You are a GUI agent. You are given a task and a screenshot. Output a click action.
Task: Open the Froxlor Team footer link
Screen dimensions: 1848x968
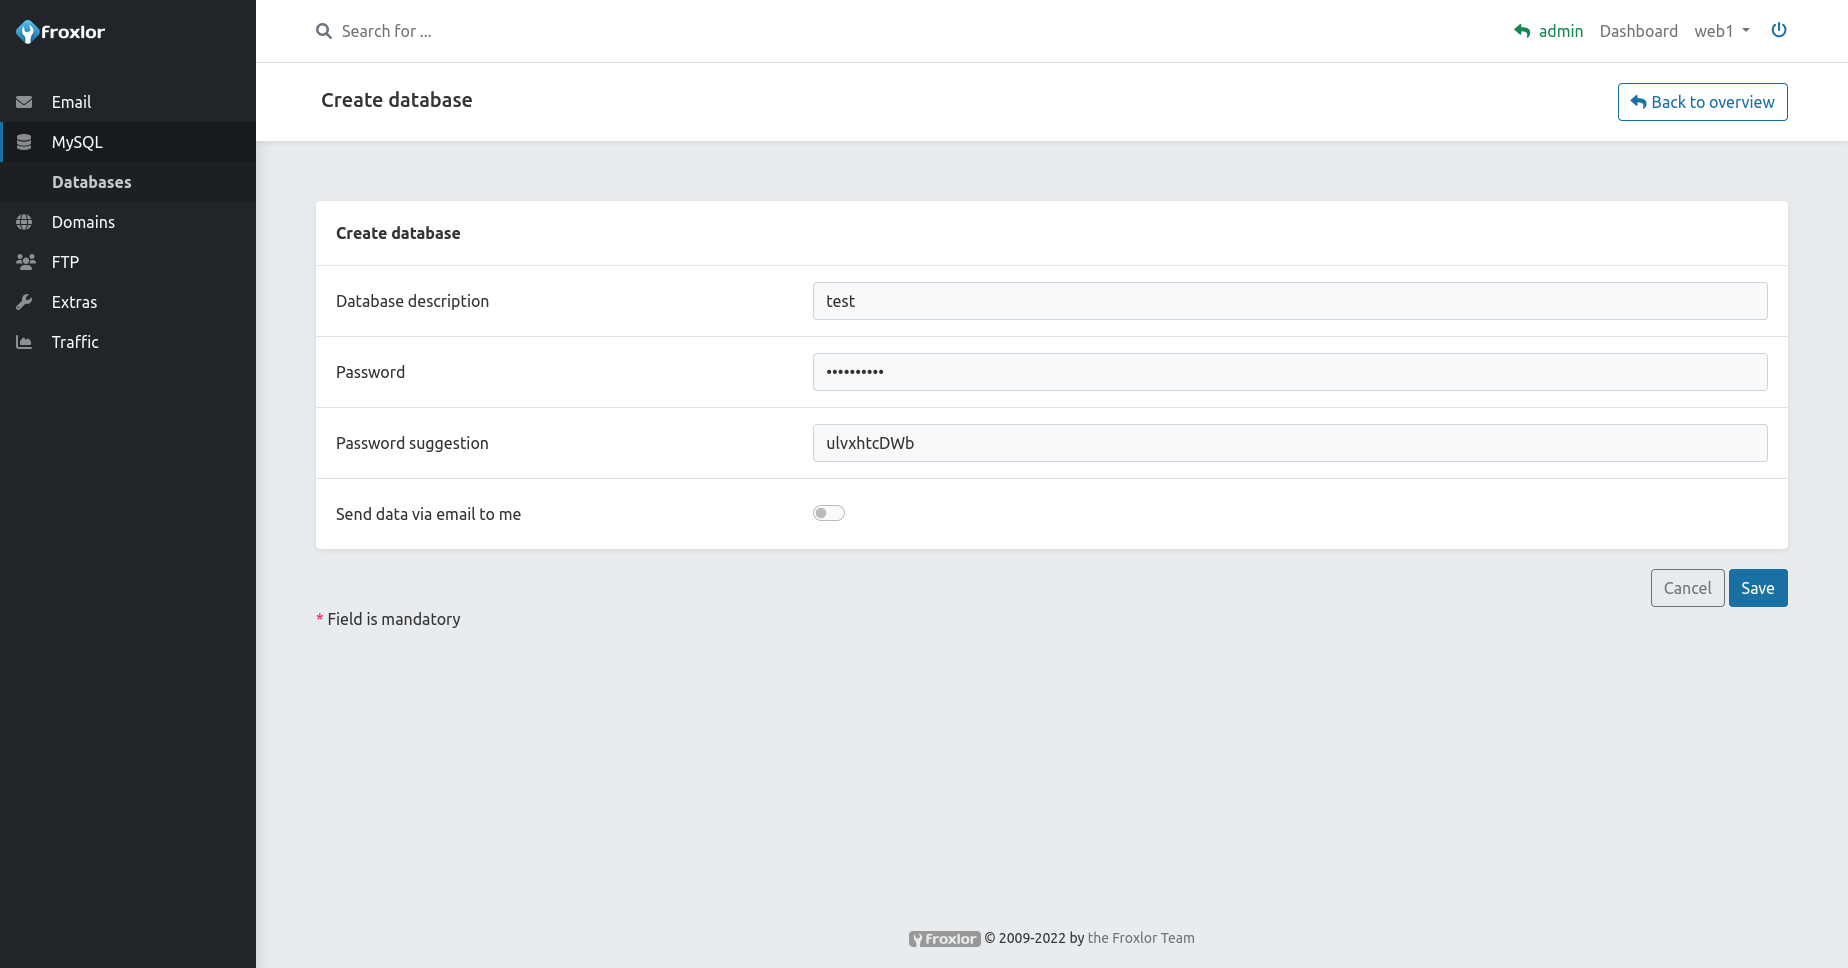1140,938
